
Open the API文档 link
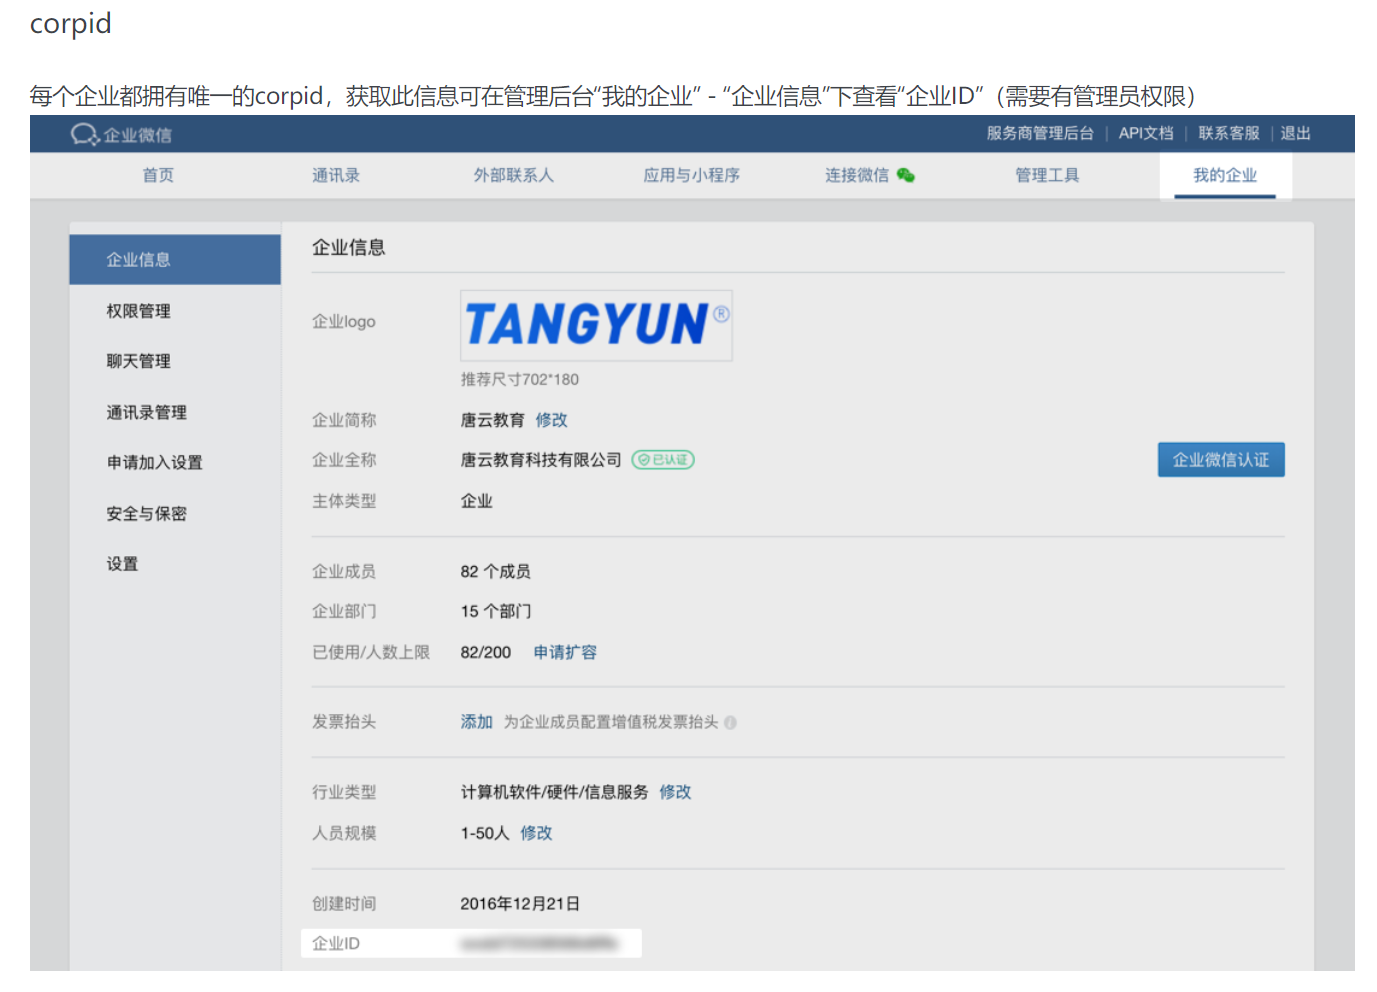pos(1146,133)
